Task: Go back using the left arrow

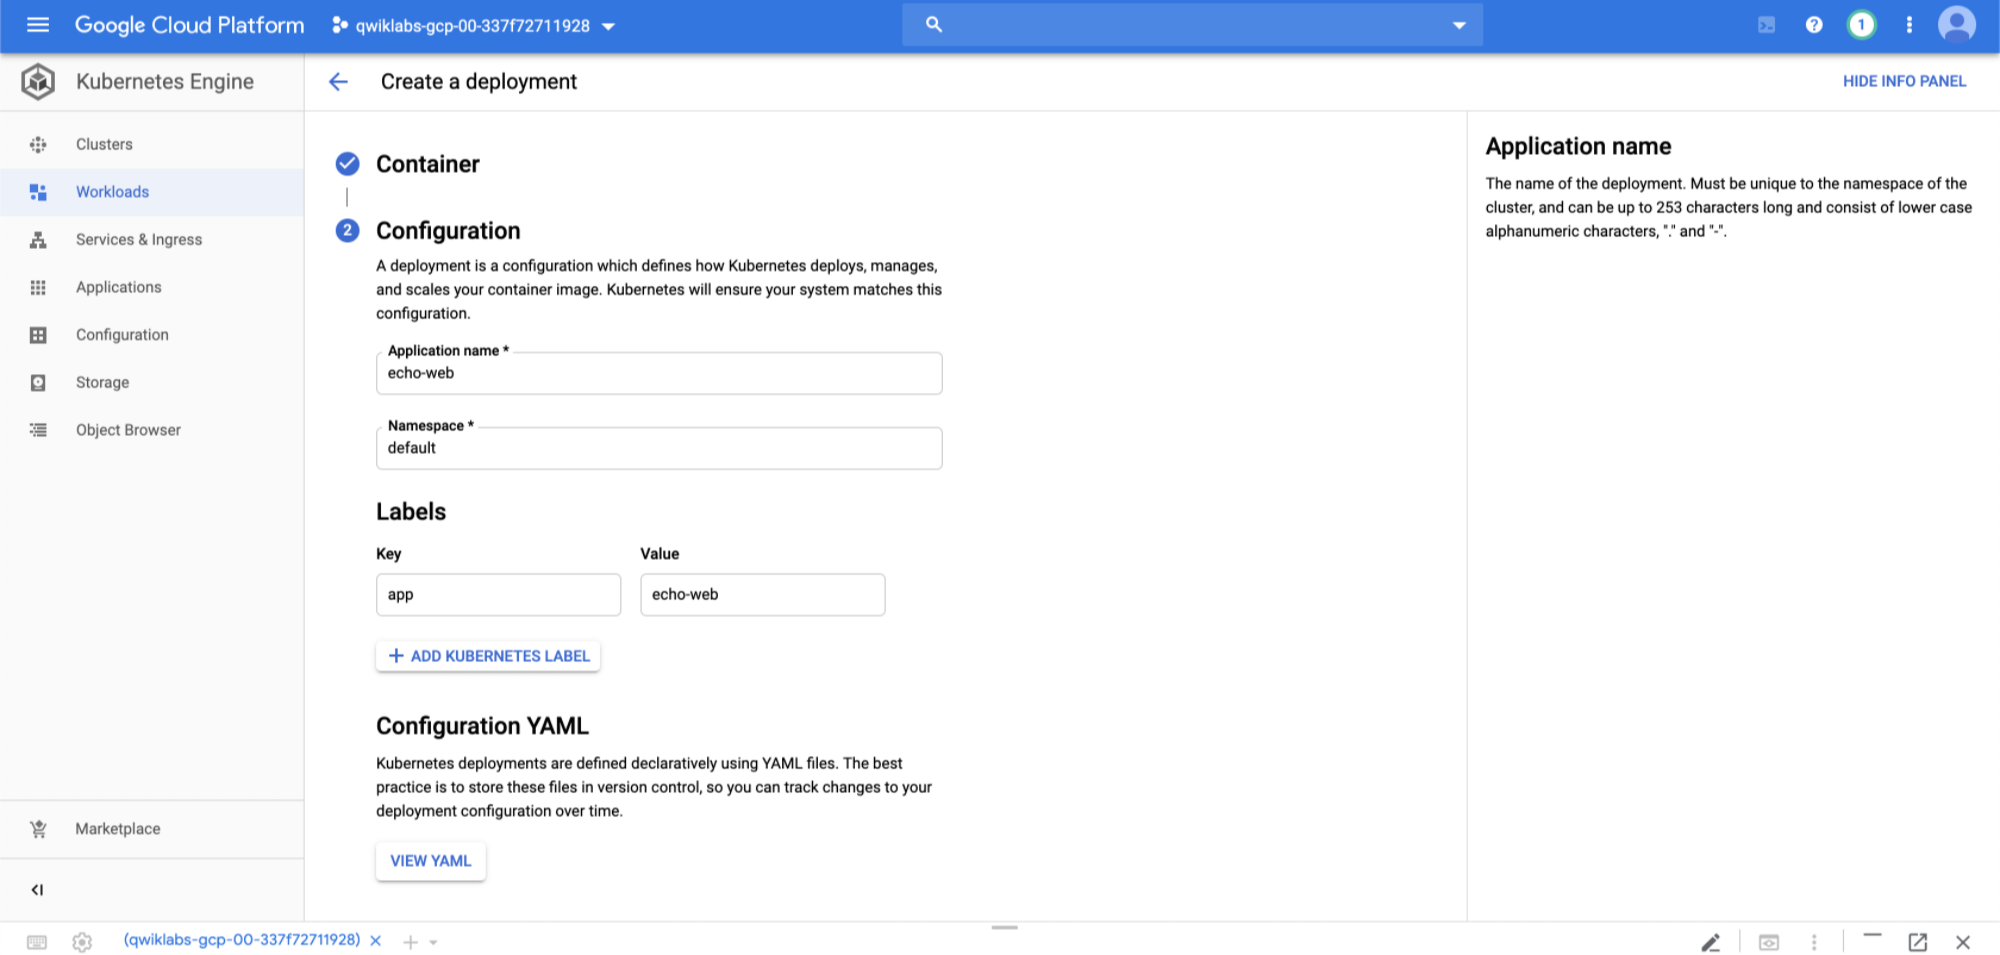Action: [x=339, y=82]
